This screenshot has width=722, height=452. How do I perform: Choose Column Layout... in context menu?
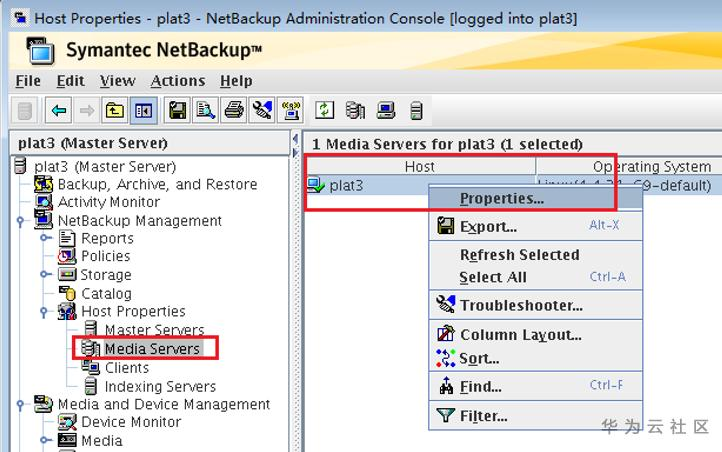pyautogui.click(x=536, y=334)
